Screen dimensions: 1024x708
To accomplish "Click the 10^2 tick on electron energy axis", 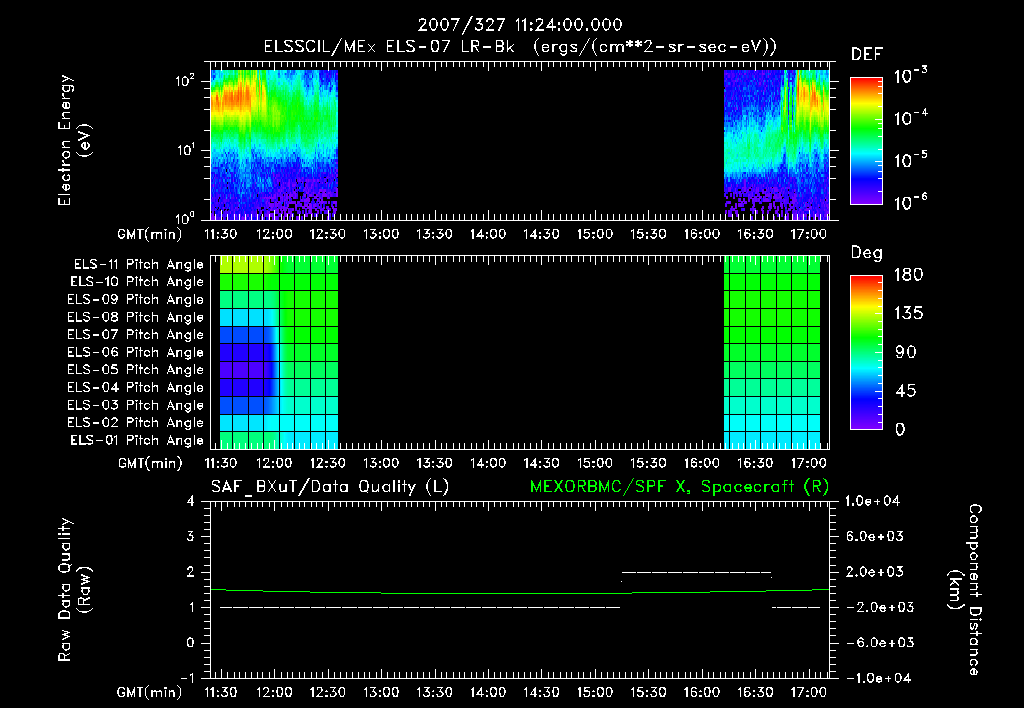I will coord(185,81).
